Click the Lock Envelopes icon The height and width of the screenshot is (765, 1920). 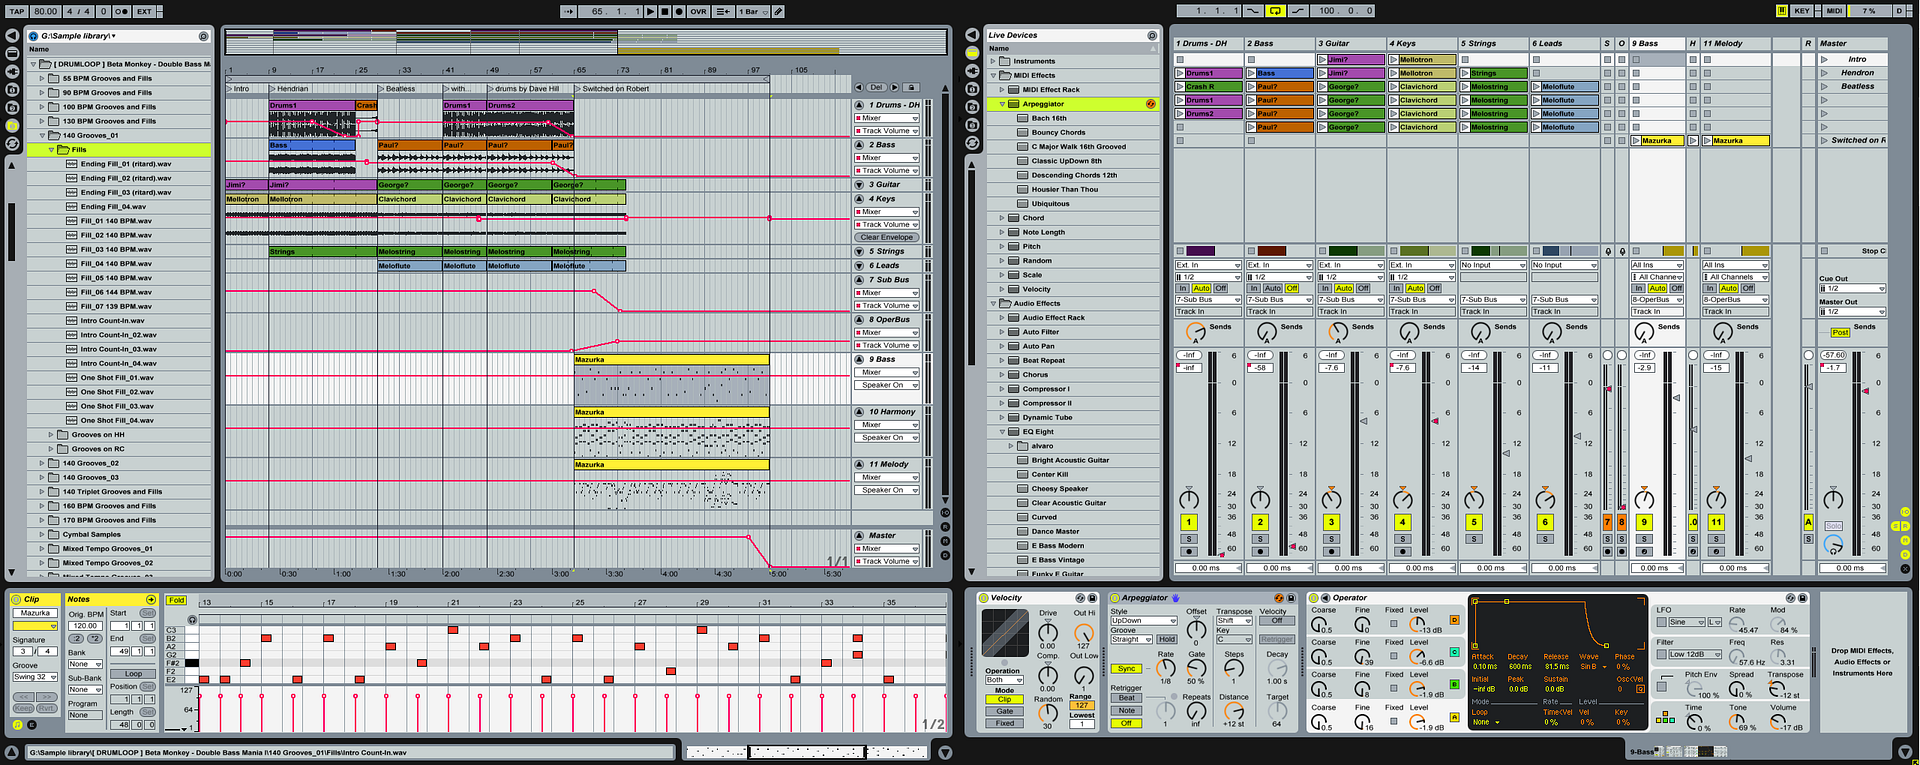click(910, 87)
